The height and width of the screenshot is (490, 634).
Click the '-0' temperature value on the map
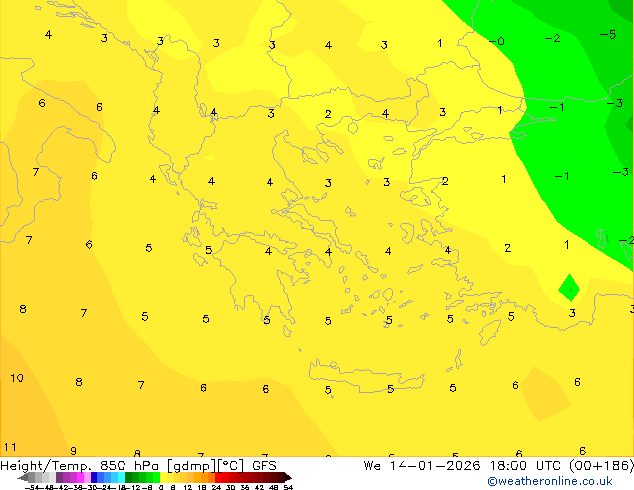click(497, 41)
